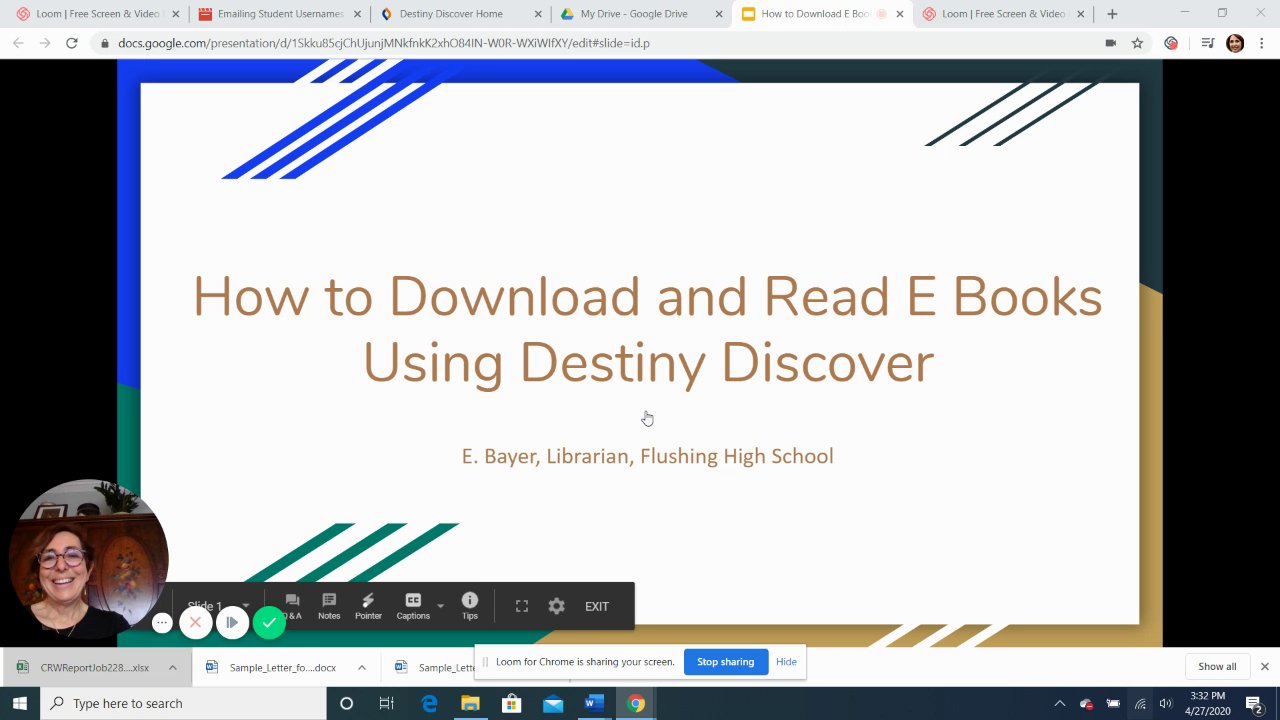The image size is (1280, 720).
Task: Open media control icon in Chrome toolbar
Action: pyautogui.click(x=1207, y=43)
